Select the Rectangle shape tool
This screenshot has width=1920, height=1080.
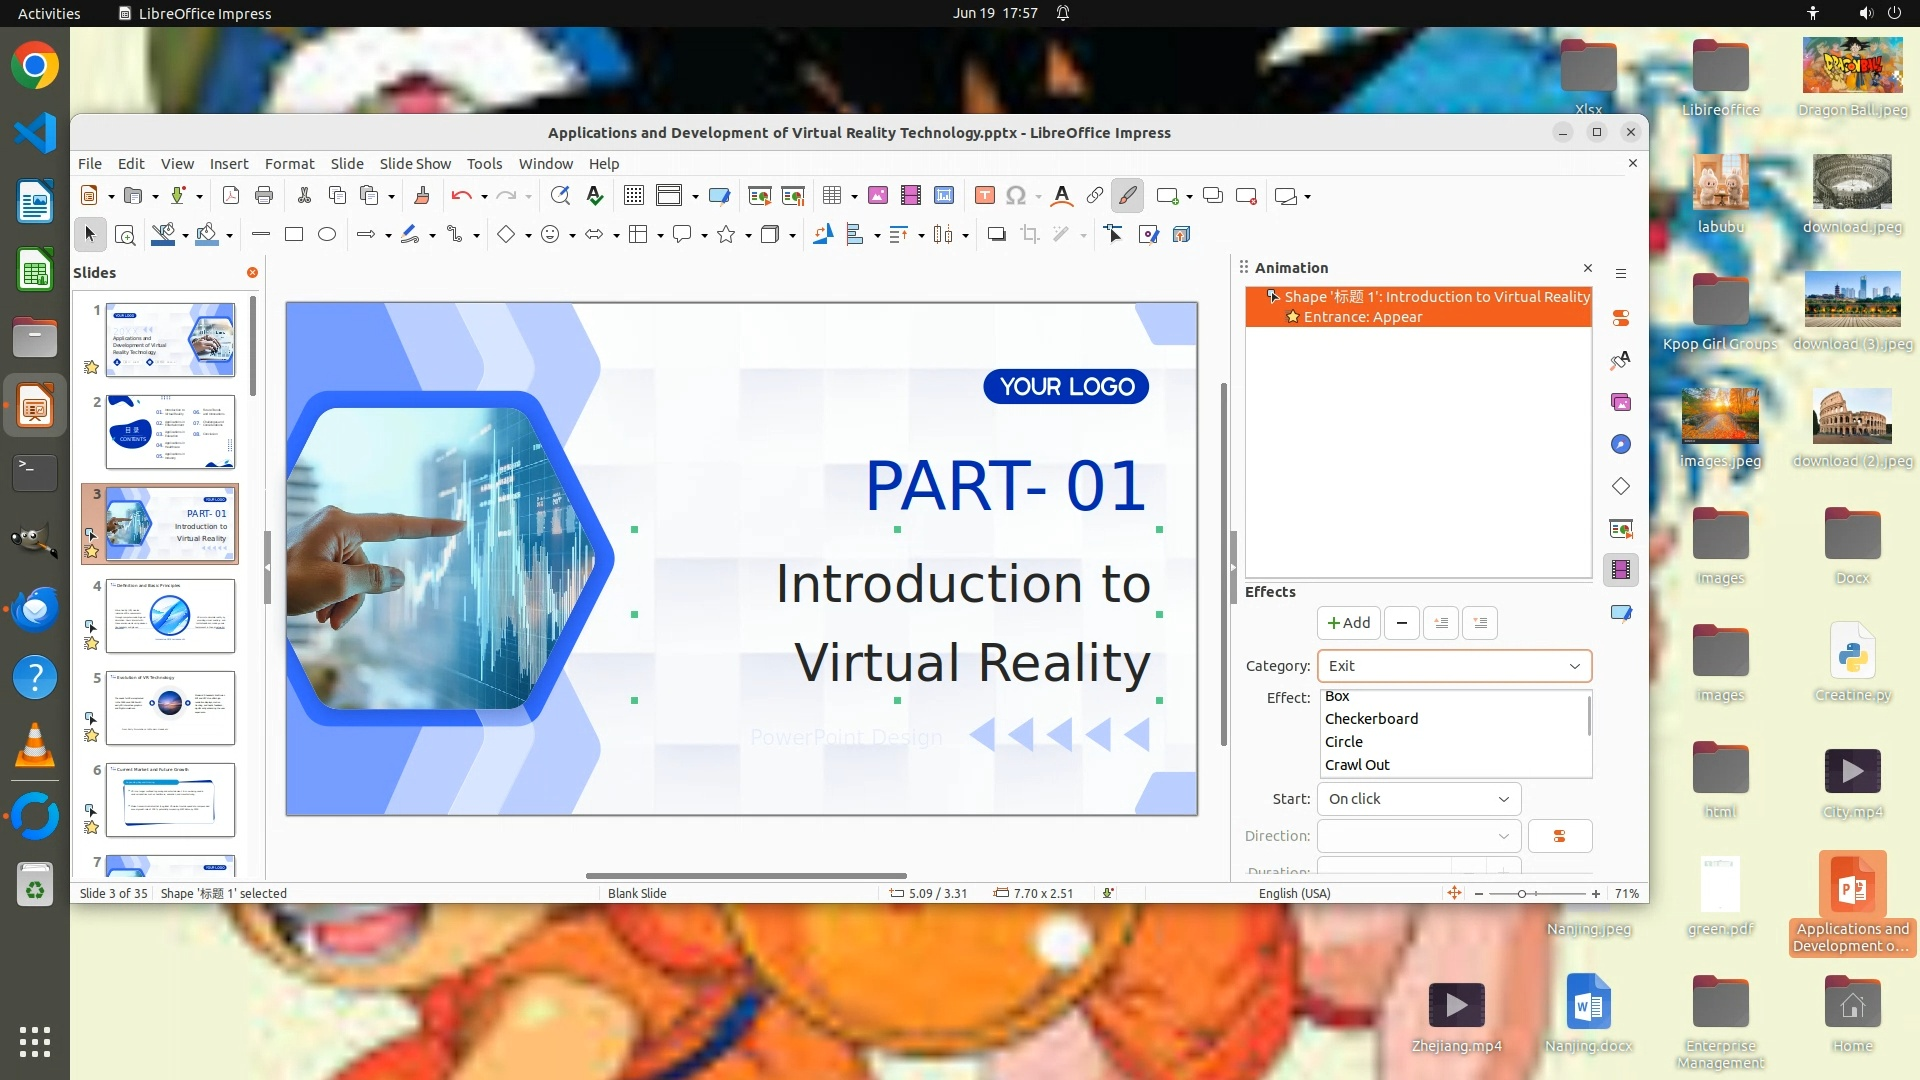294,234
